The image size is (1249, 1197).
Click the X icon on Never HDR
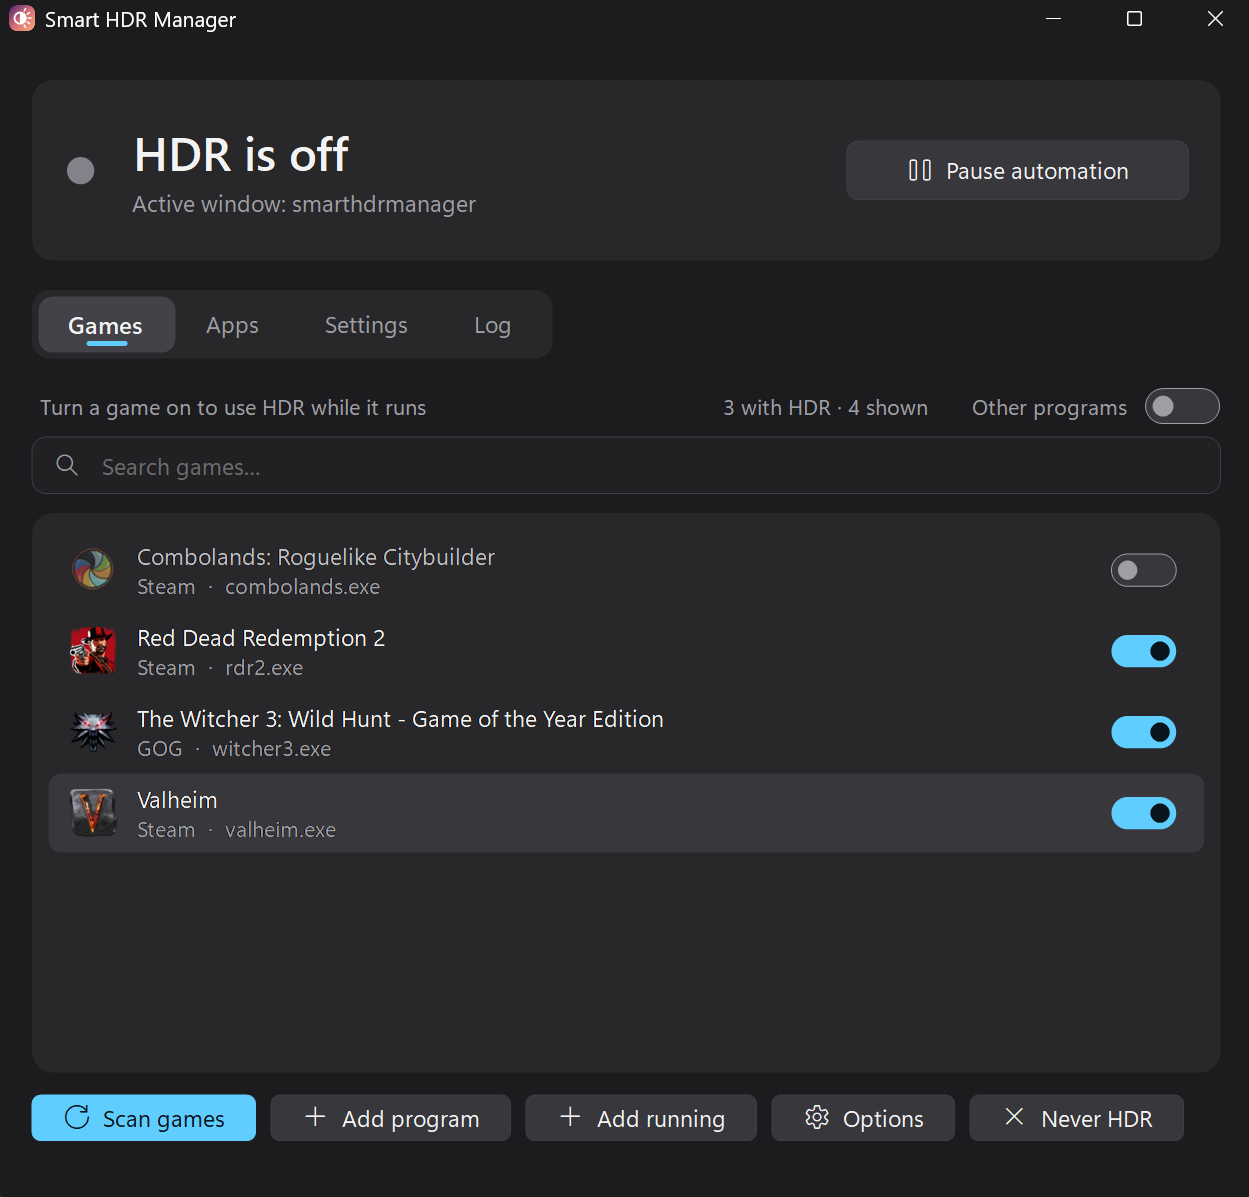[1014, 1117]
